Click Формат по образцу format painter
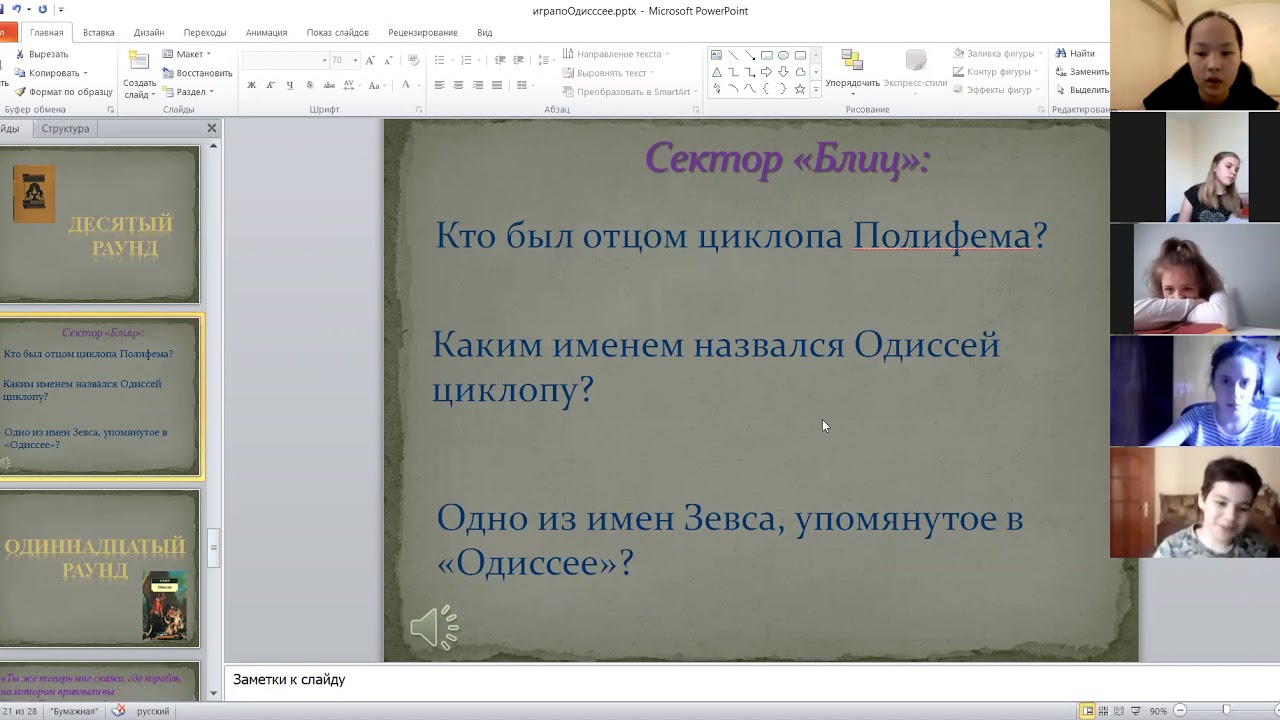Screen dimensions: 1280x720 pyautogui.click(x=63, y=91)
